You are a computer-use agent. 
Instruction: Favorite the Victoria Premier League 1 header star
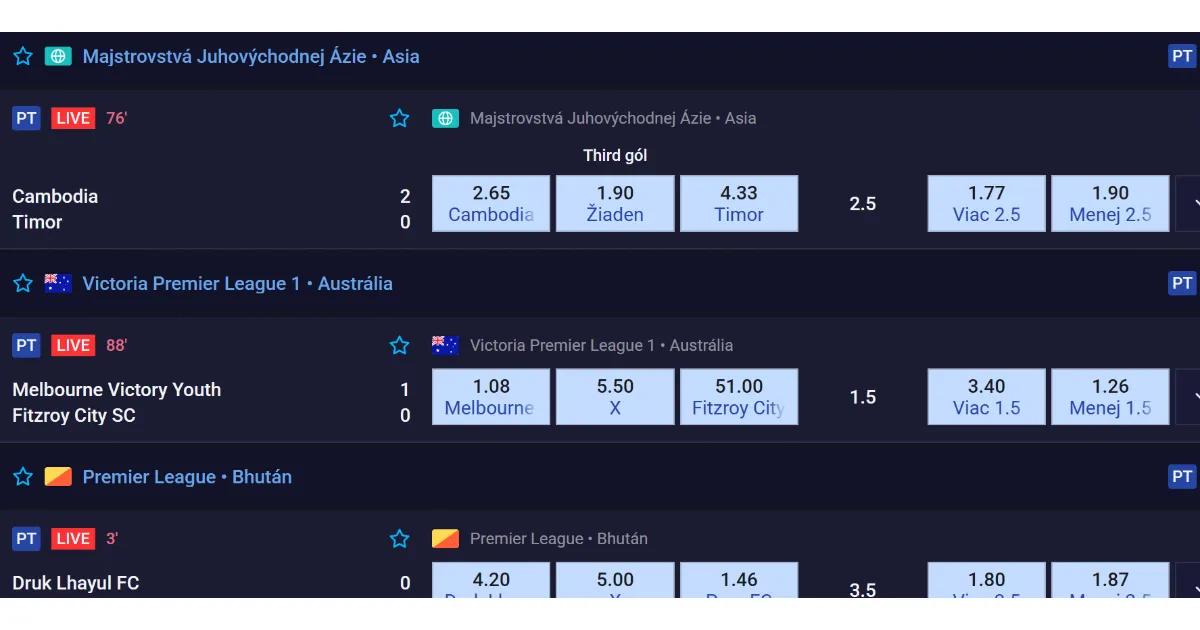(23, 284)
